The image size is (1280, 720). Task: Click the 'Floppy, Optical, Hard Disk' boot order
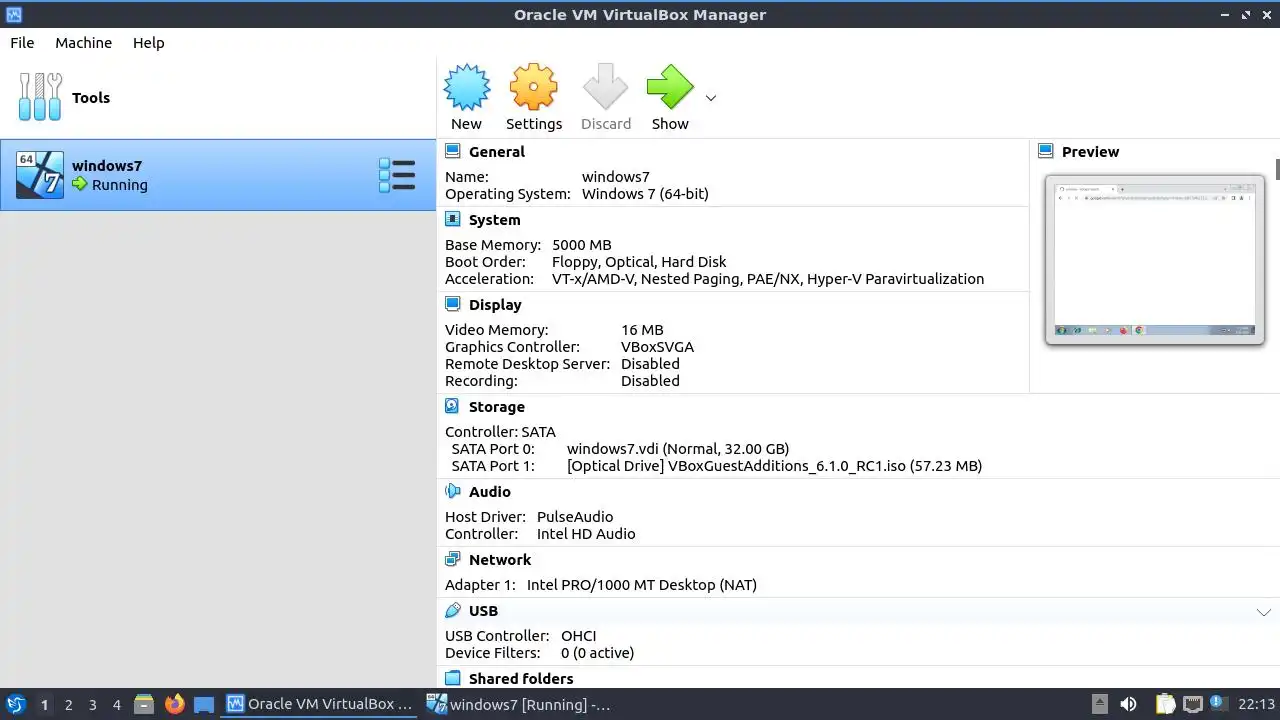639,262
